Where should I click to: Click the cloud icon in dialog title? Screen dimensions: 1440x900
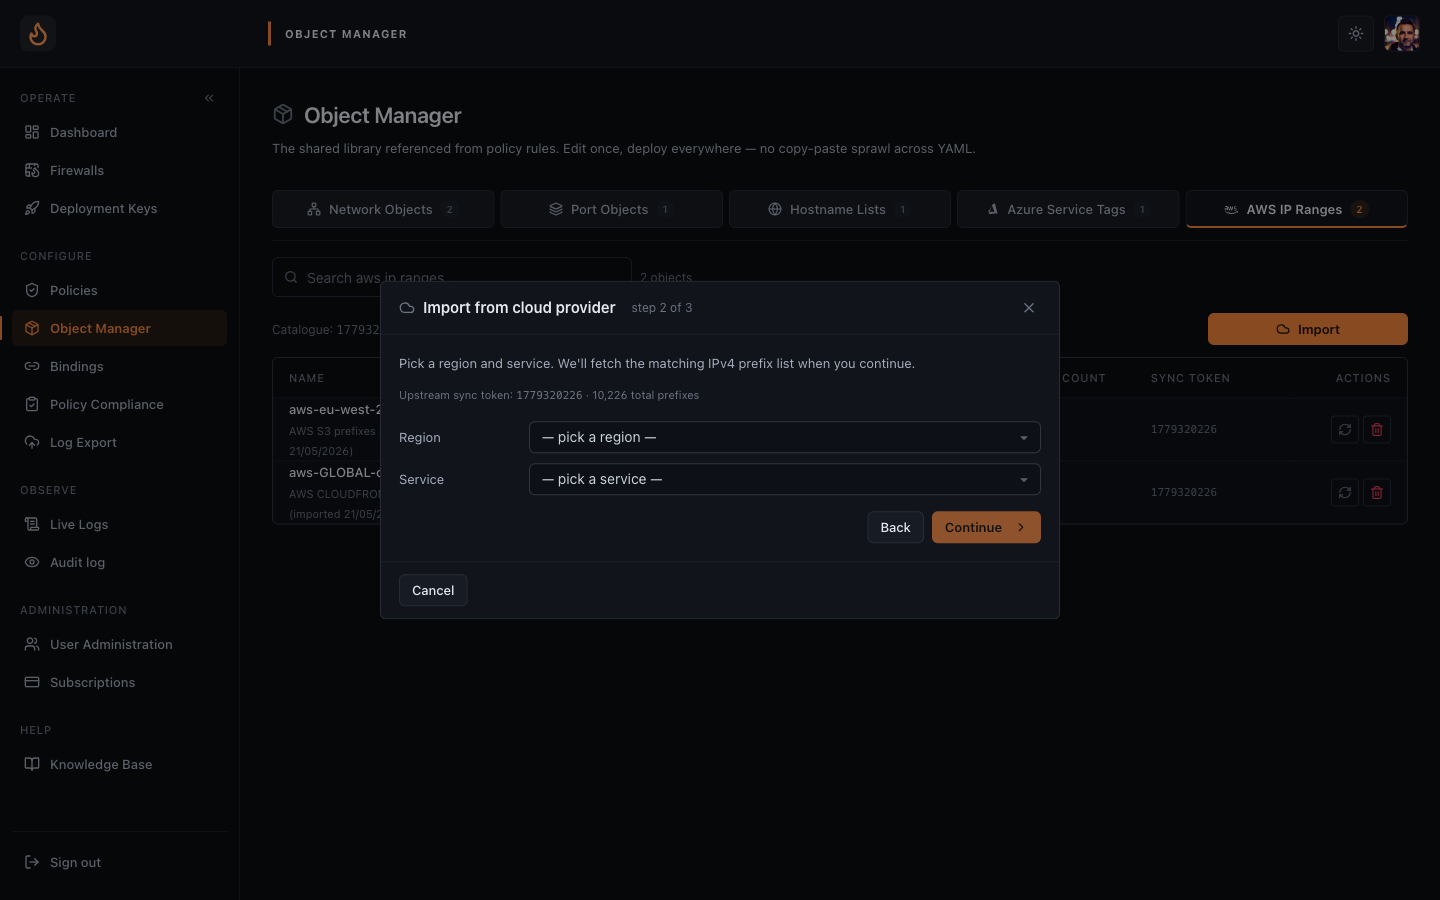[407, 308]
